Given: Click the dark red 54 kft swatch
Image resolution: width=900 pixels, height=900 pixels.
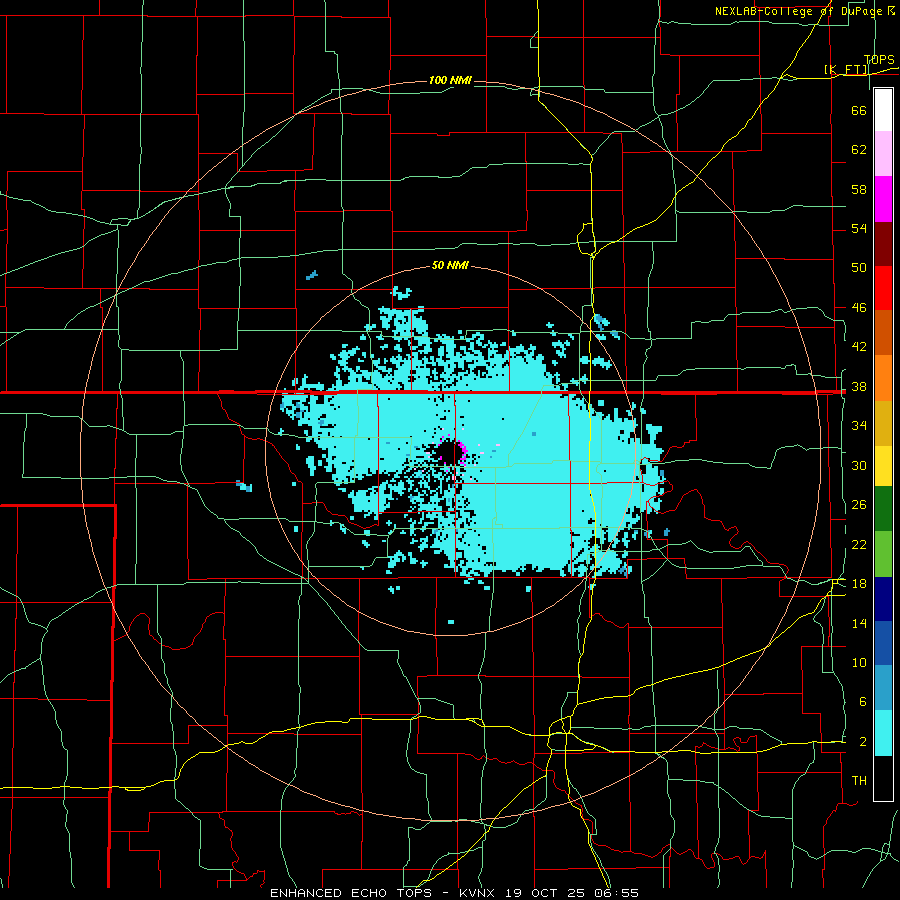Looking at the screenshot, I should tap(883, 244).
